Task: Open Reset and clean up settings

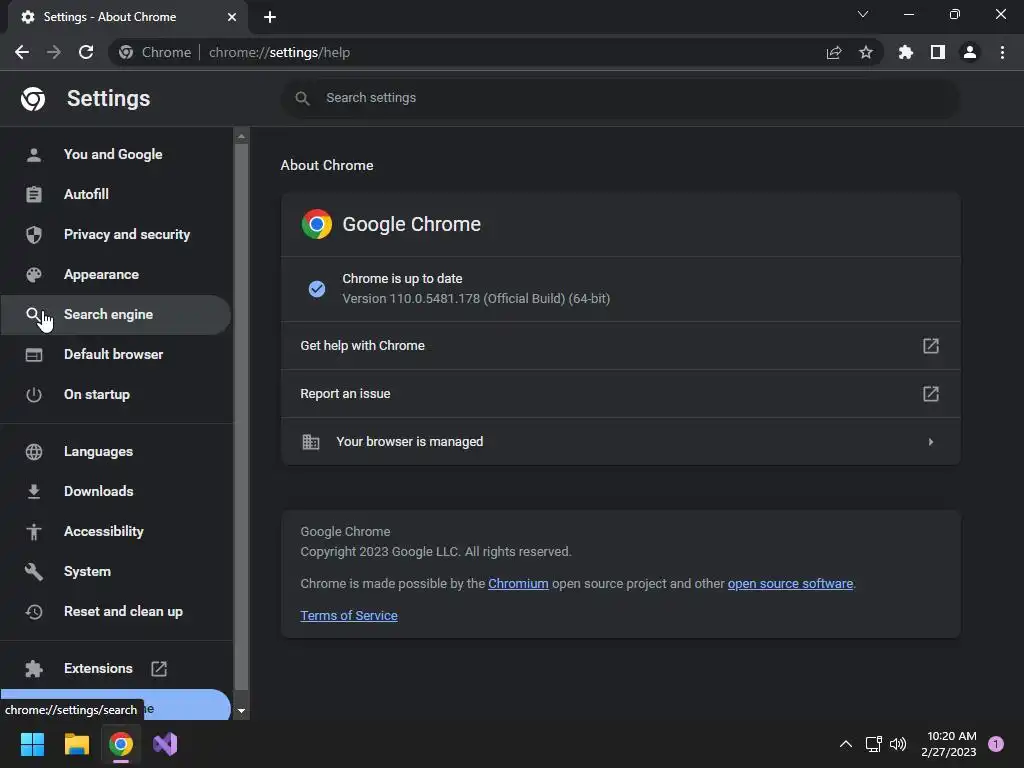Action: 116,612
